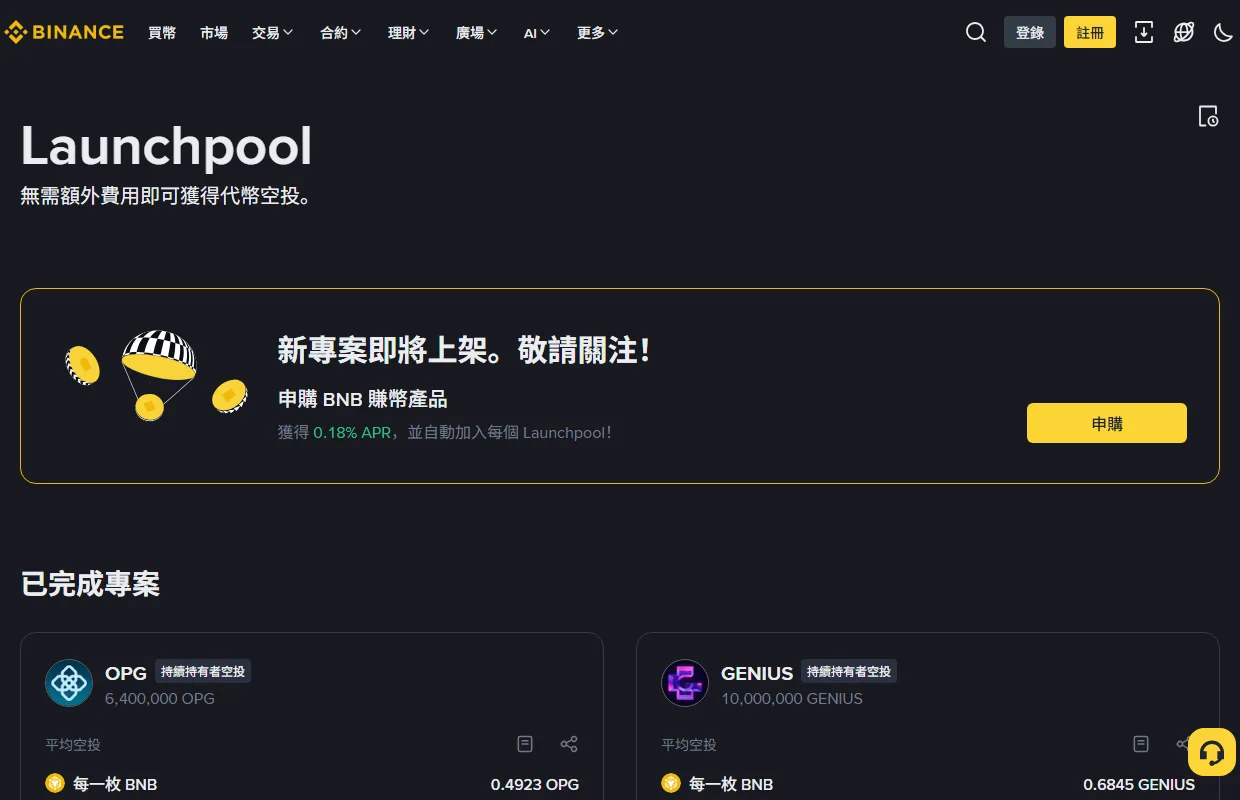Expand the 更多 dropdown menu

598,33
